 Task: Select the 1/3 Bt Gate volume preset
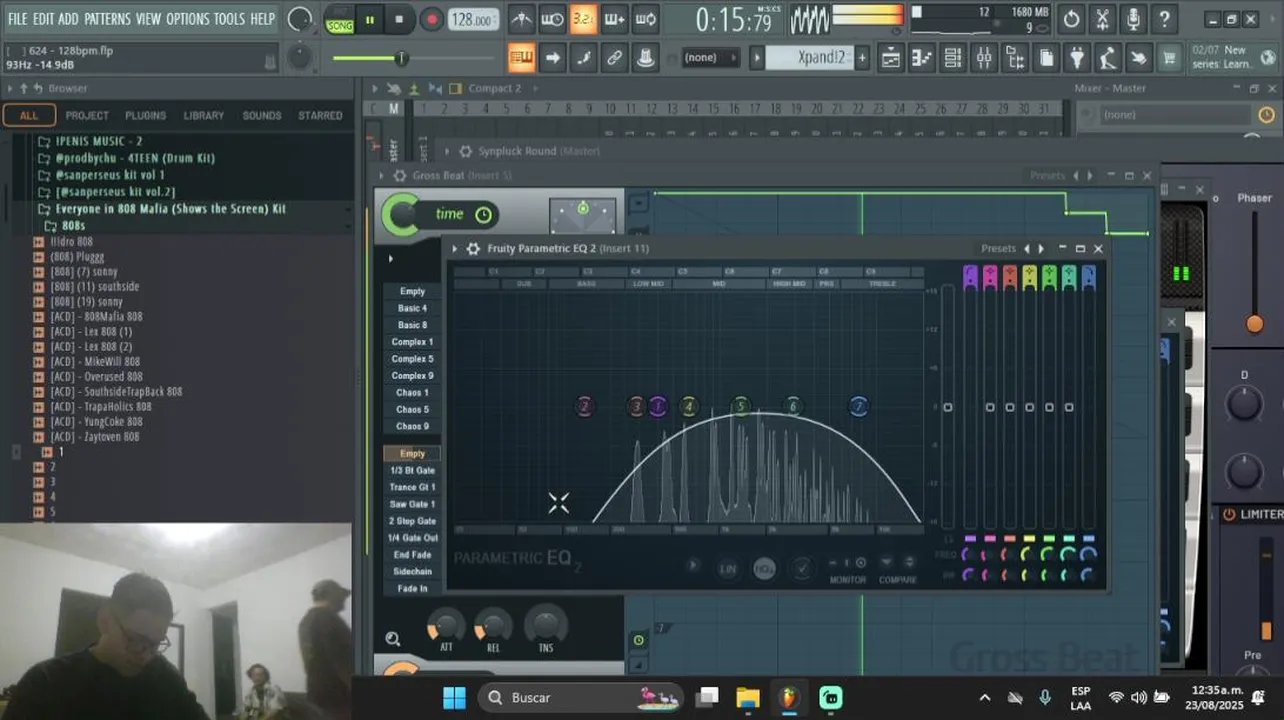click(412, 470)
